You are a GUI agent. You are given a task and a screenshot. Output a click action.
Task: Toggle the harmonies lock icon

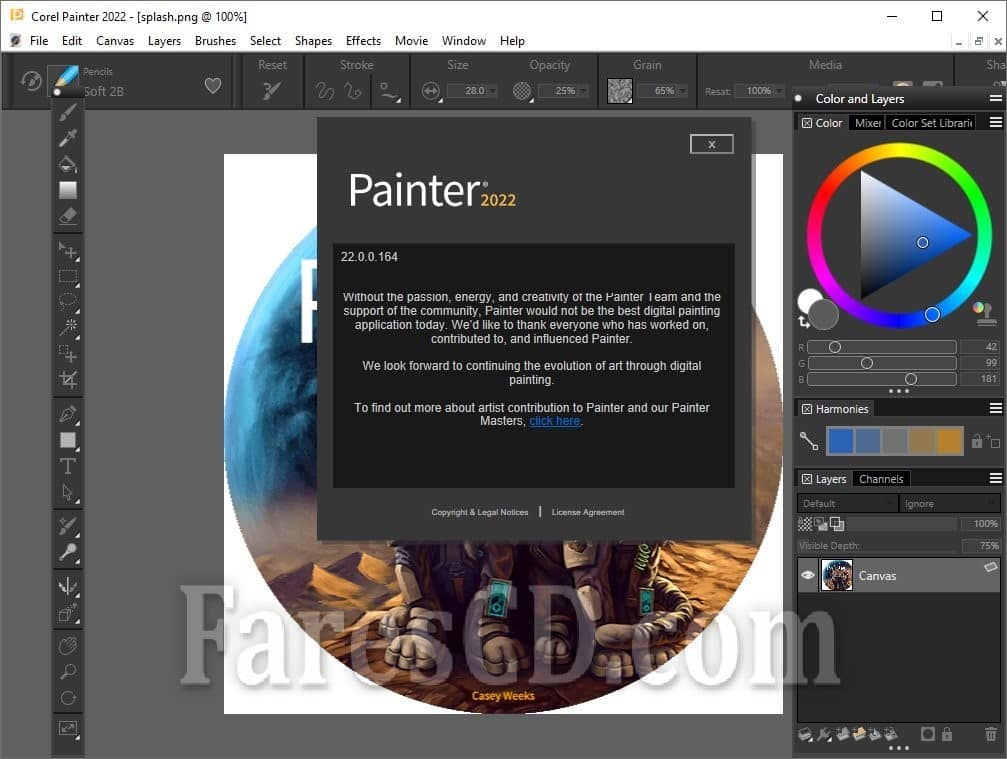point(977,441)
